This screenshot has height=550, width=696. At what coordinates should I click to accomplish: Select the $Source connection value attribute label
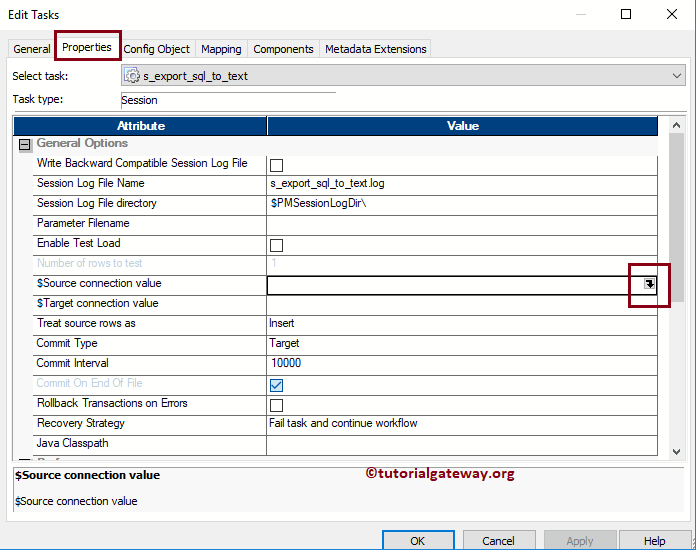[x=99, y=283]
